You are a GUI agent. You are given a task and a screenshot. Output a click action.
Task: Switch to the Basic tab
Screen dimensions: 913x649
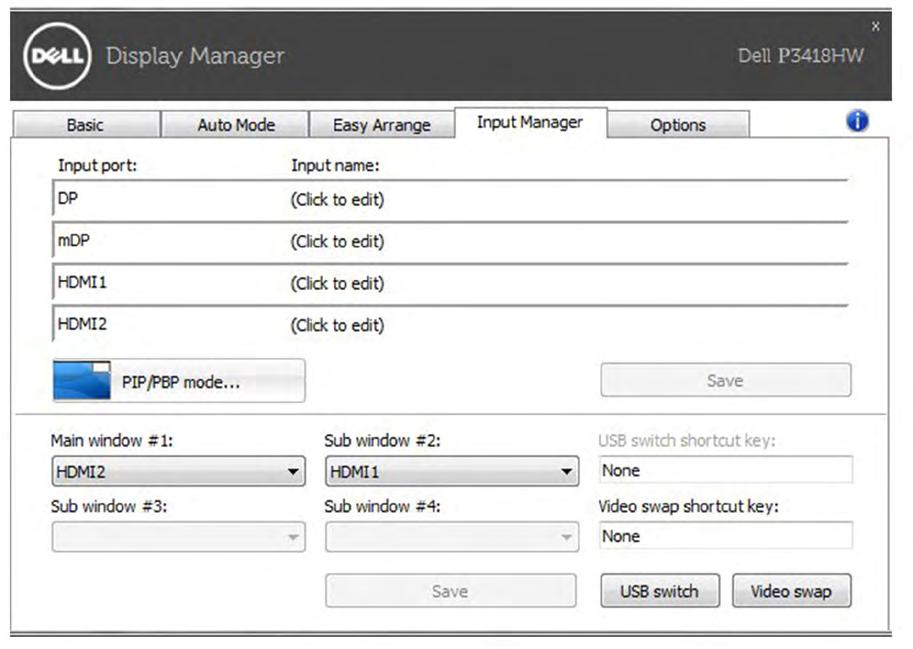[86, 125]
